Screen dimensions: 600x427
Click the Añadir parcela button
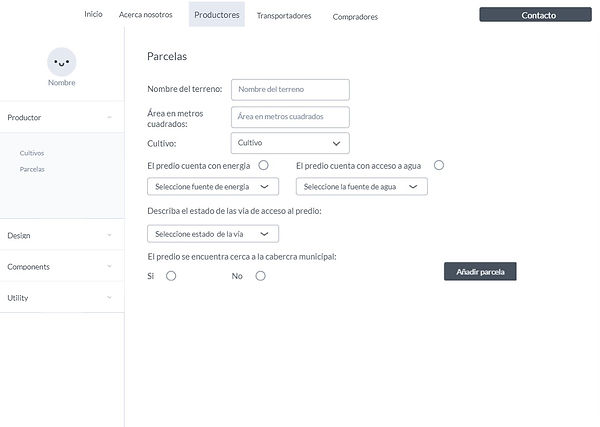point(480,271)
